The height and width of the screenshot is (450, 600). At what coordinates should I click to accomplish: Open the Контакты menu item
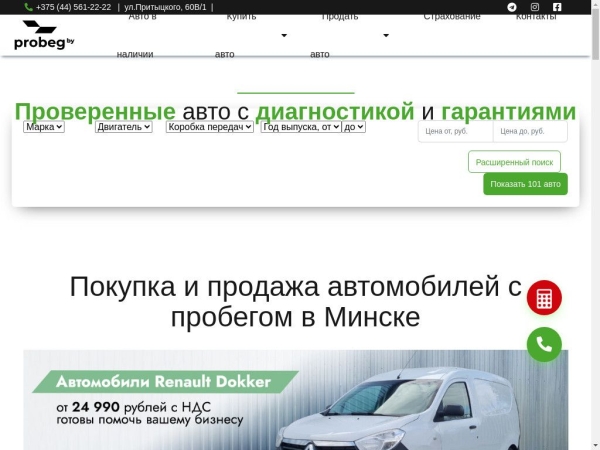(536, 16)
